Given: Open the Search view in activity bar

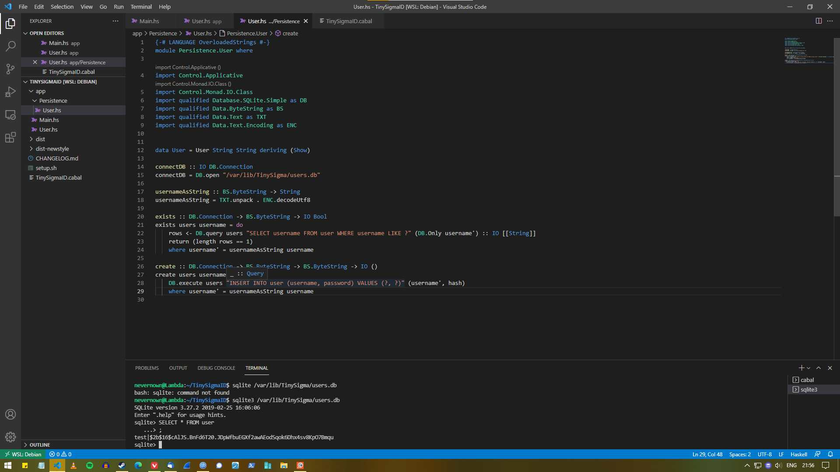Looking at the screenshot, I should pos(10,46).
